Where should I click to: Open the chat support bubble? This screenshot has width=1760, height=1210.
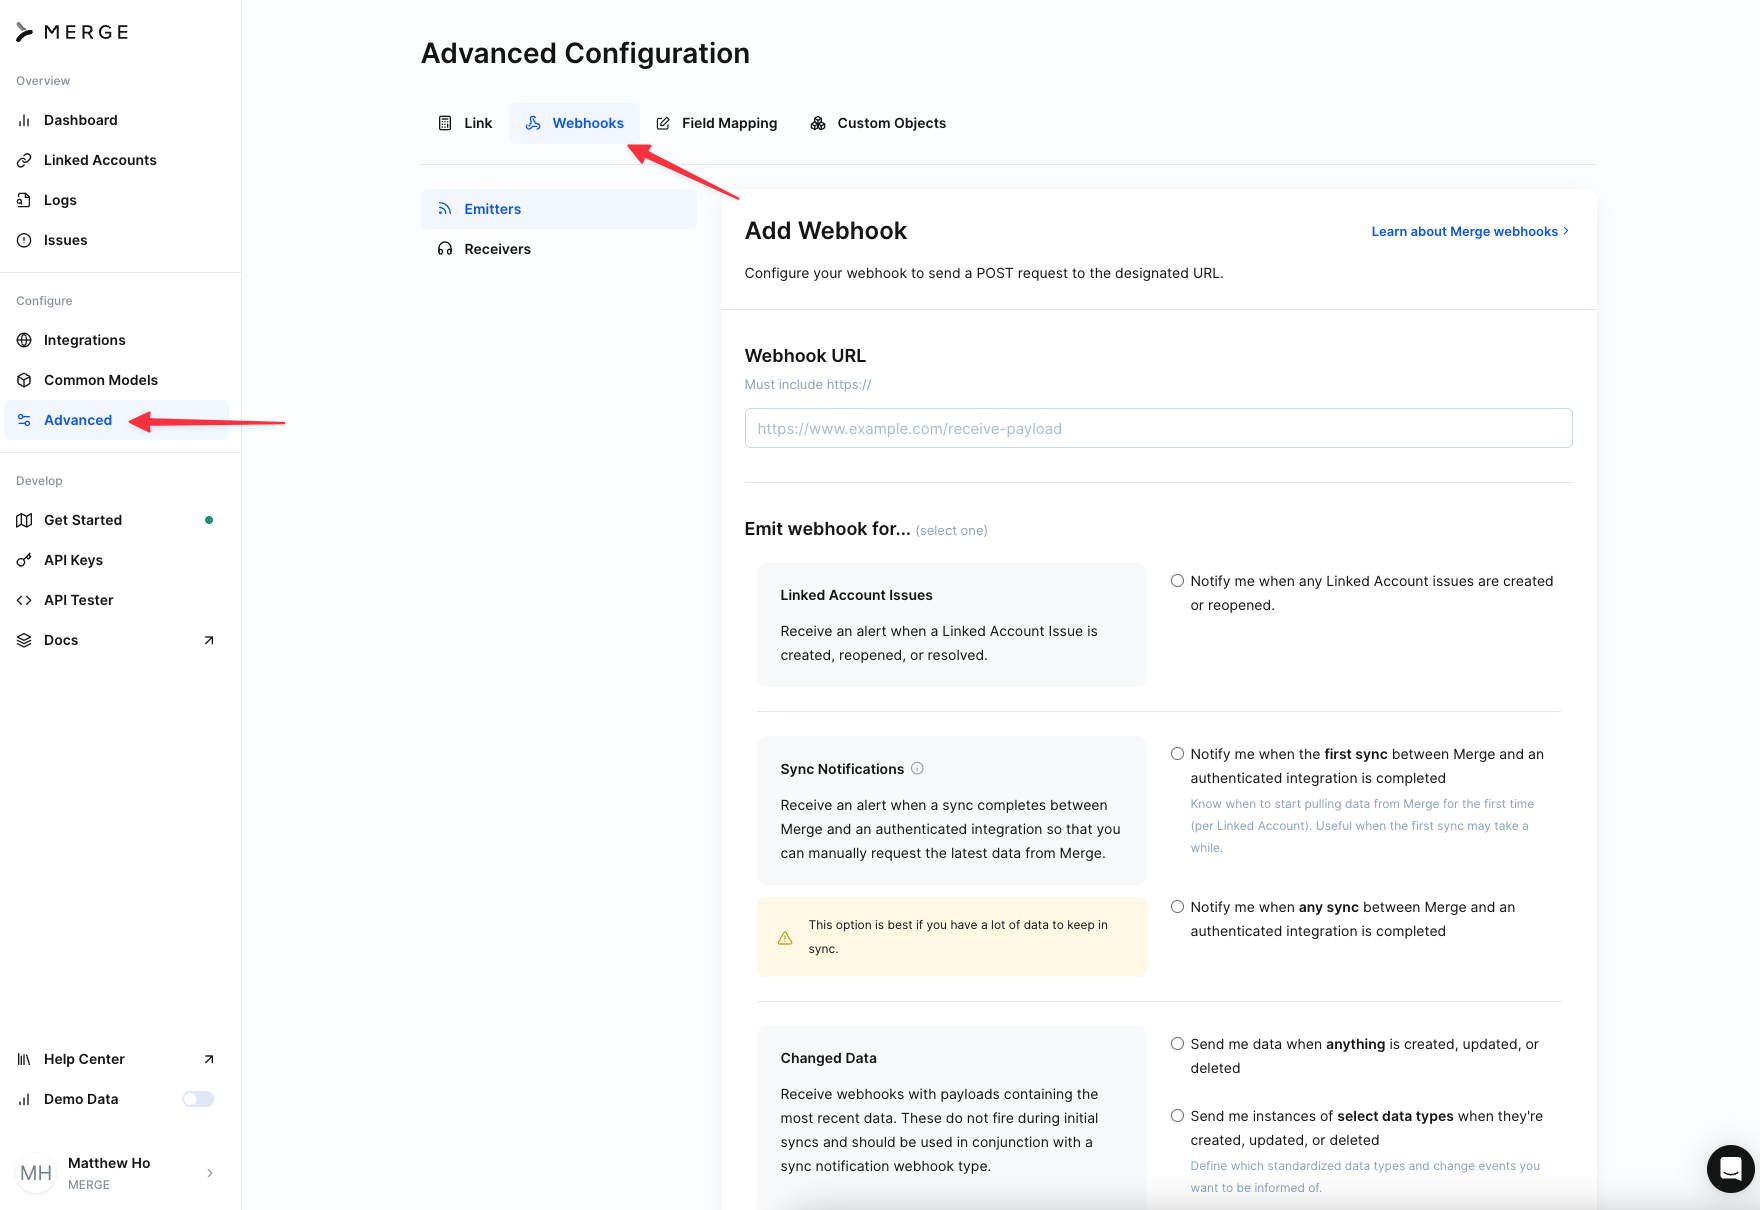[x=1731, y=1168]
